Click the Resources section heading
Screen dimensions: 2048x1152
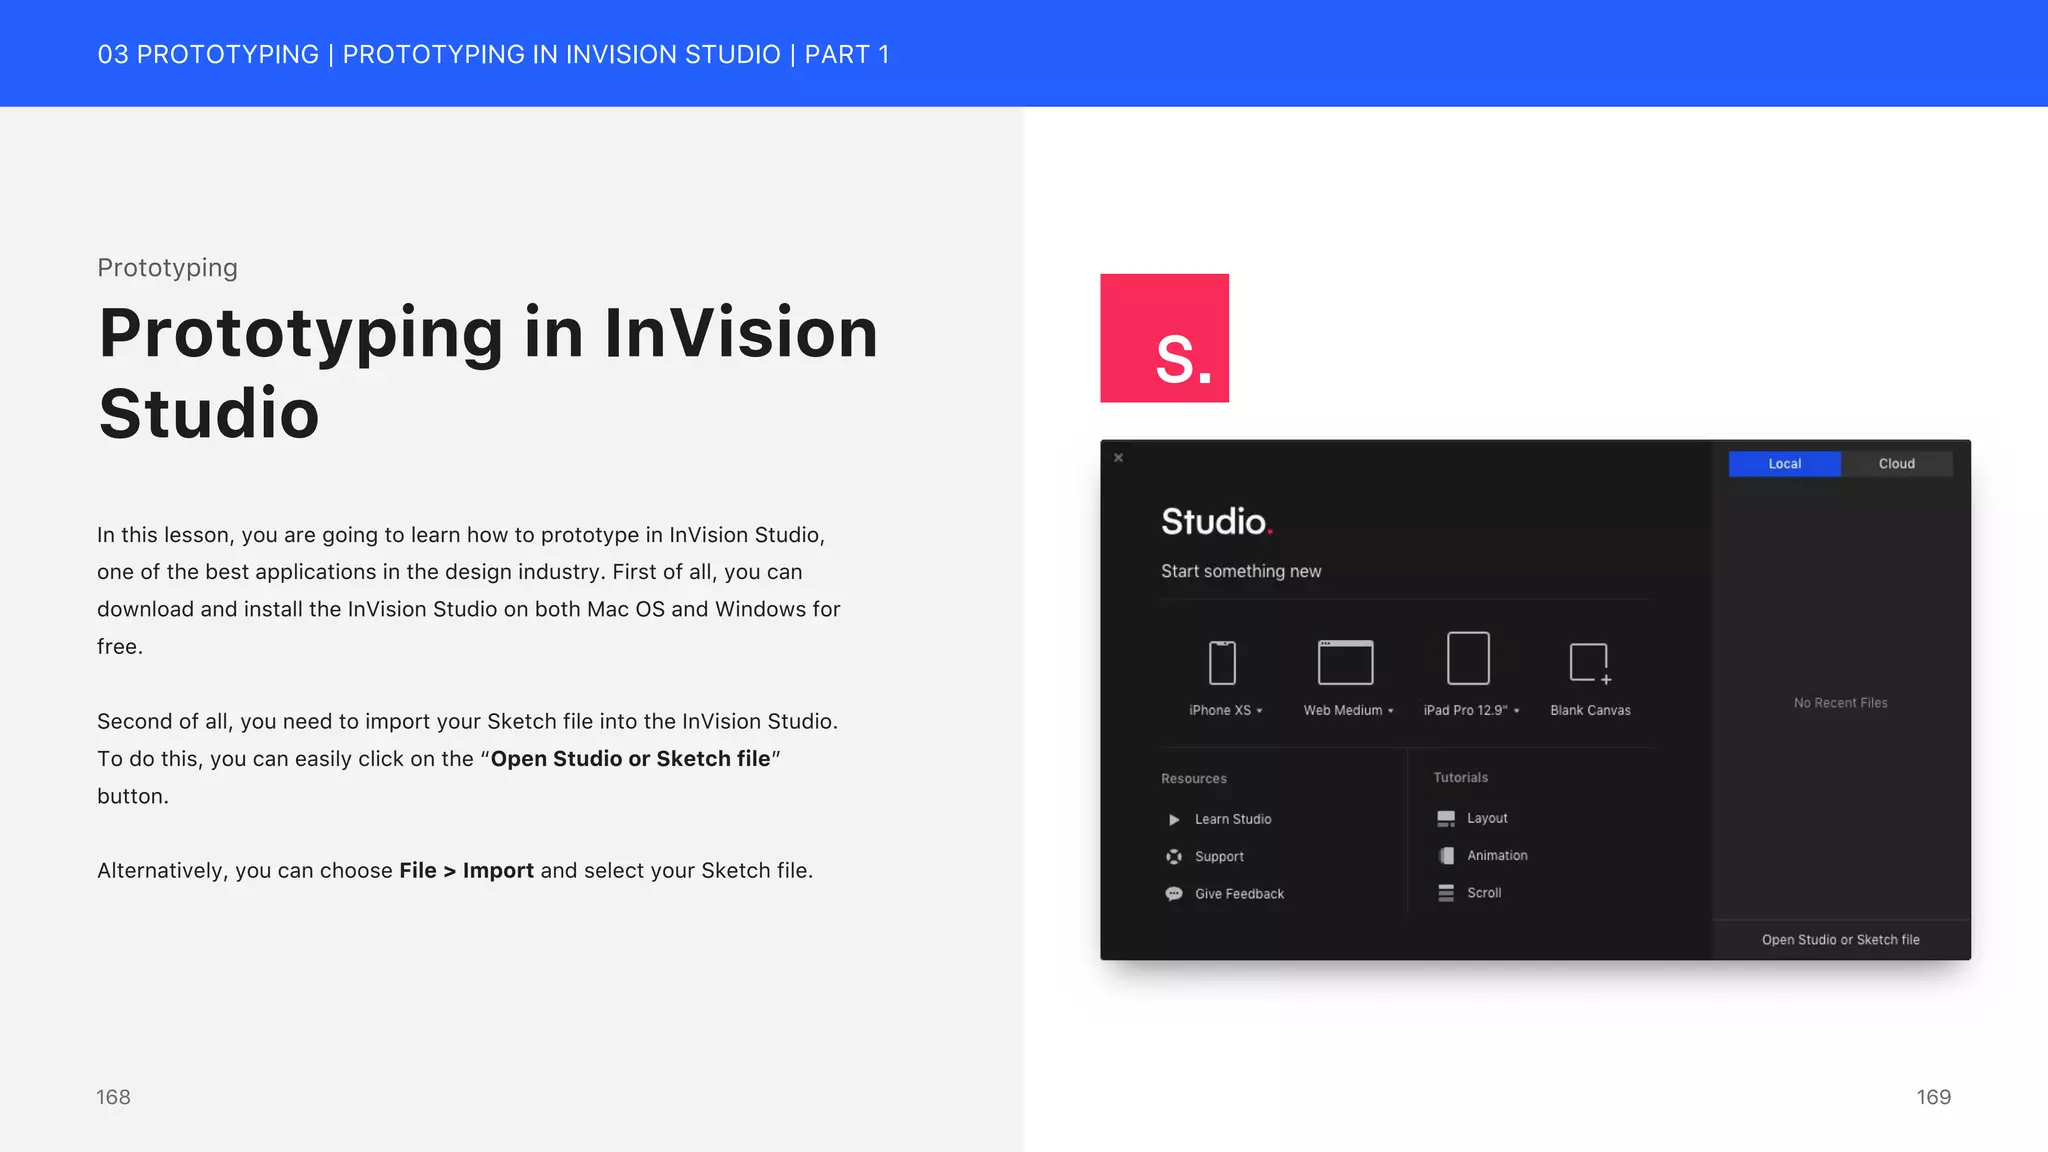click(1193, 779)
